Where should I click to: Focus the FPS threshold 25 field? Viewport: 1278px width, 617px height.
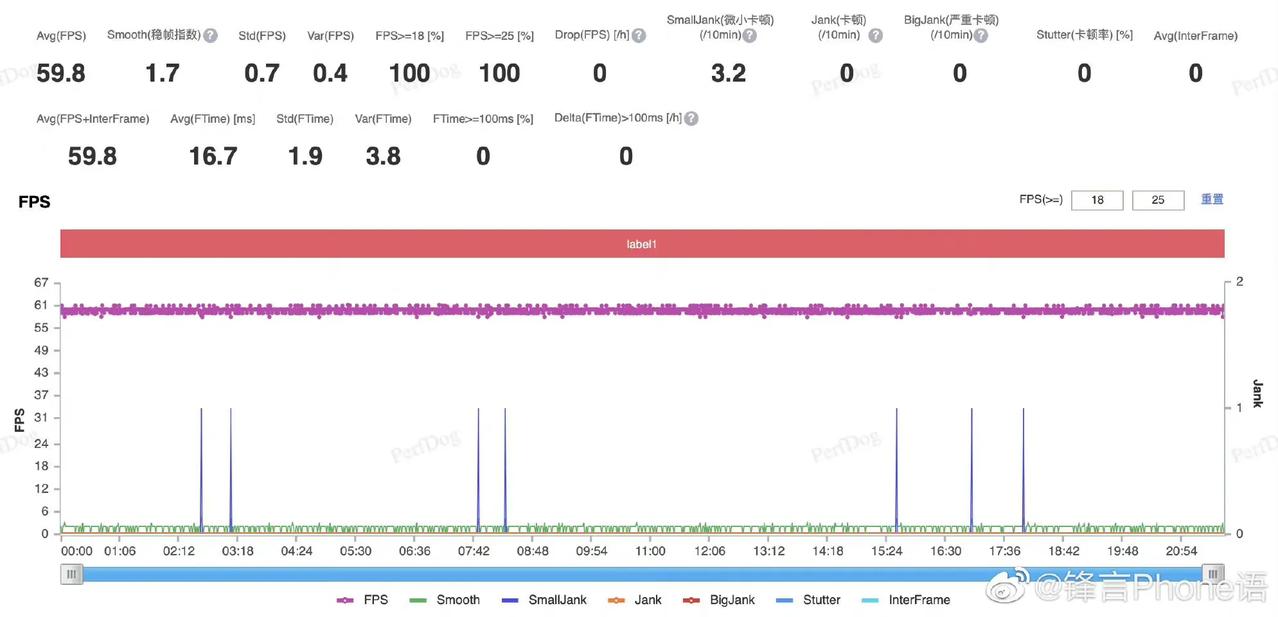tap(1158, 200)
